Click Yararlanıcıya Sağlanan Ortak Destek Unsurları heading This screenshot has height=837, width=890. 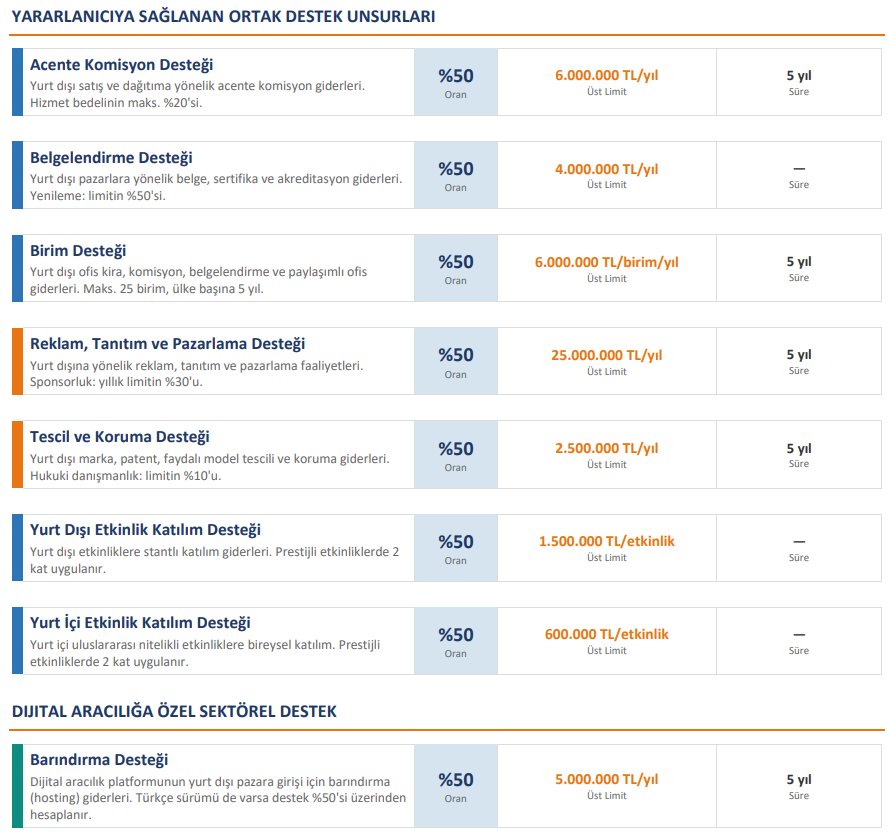pyautogui.click(x=223, y=16)
